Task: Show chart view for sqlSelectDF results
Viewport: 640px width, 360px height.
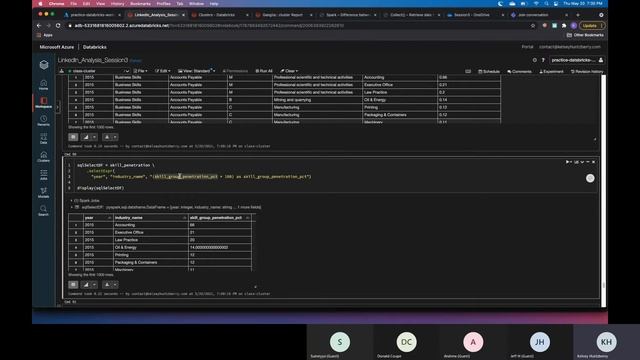Action: coord(86,284)
